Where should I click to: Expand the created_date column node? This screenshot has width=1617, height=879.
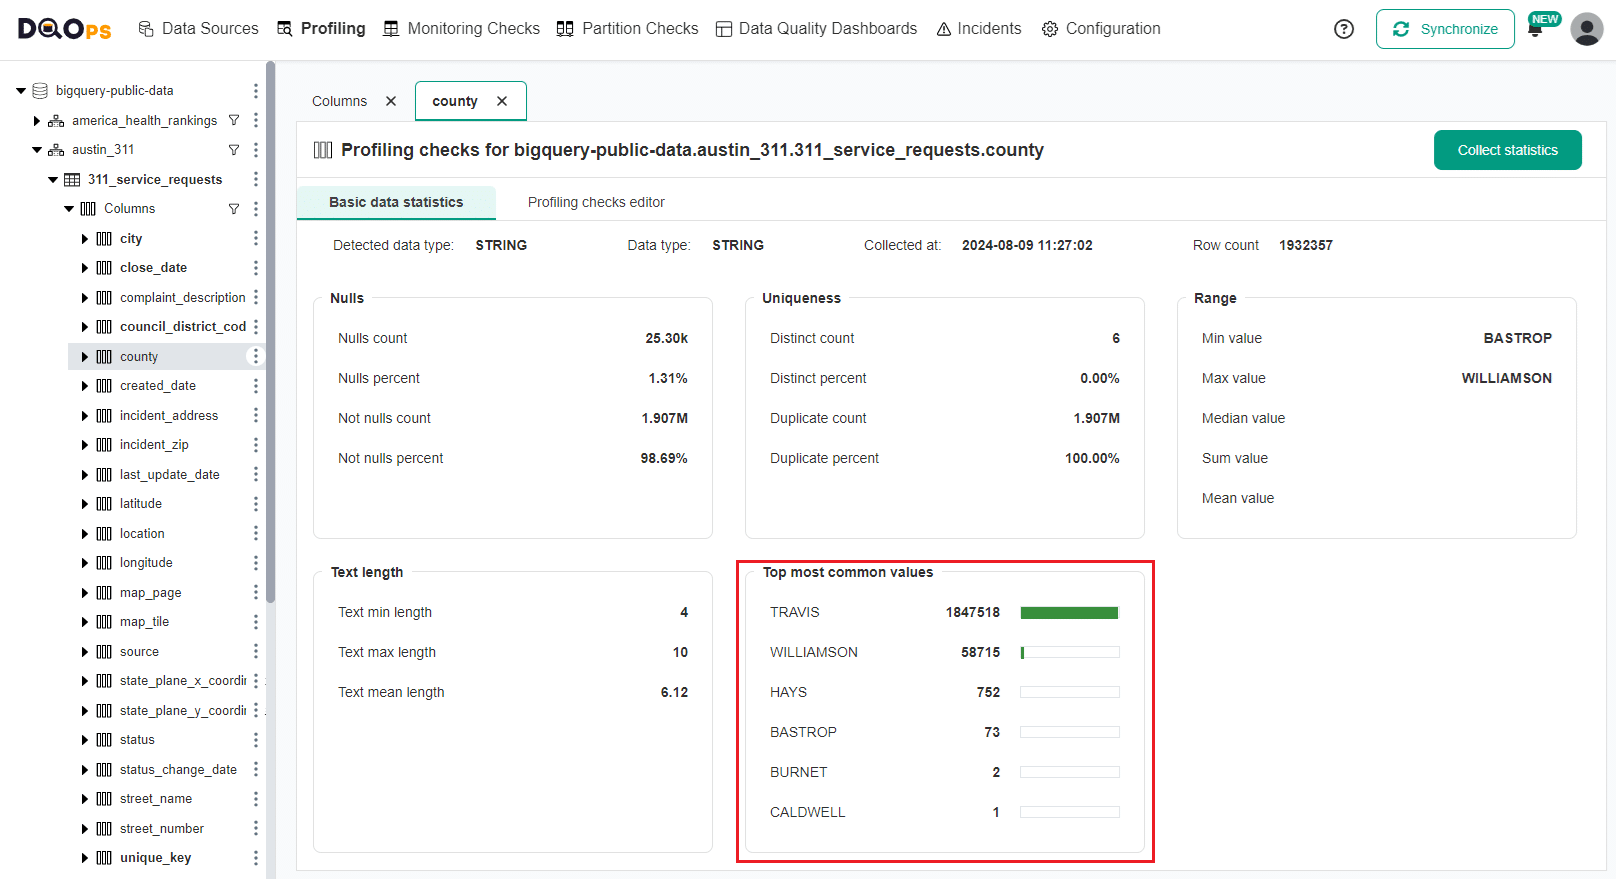tap(85, 386)
